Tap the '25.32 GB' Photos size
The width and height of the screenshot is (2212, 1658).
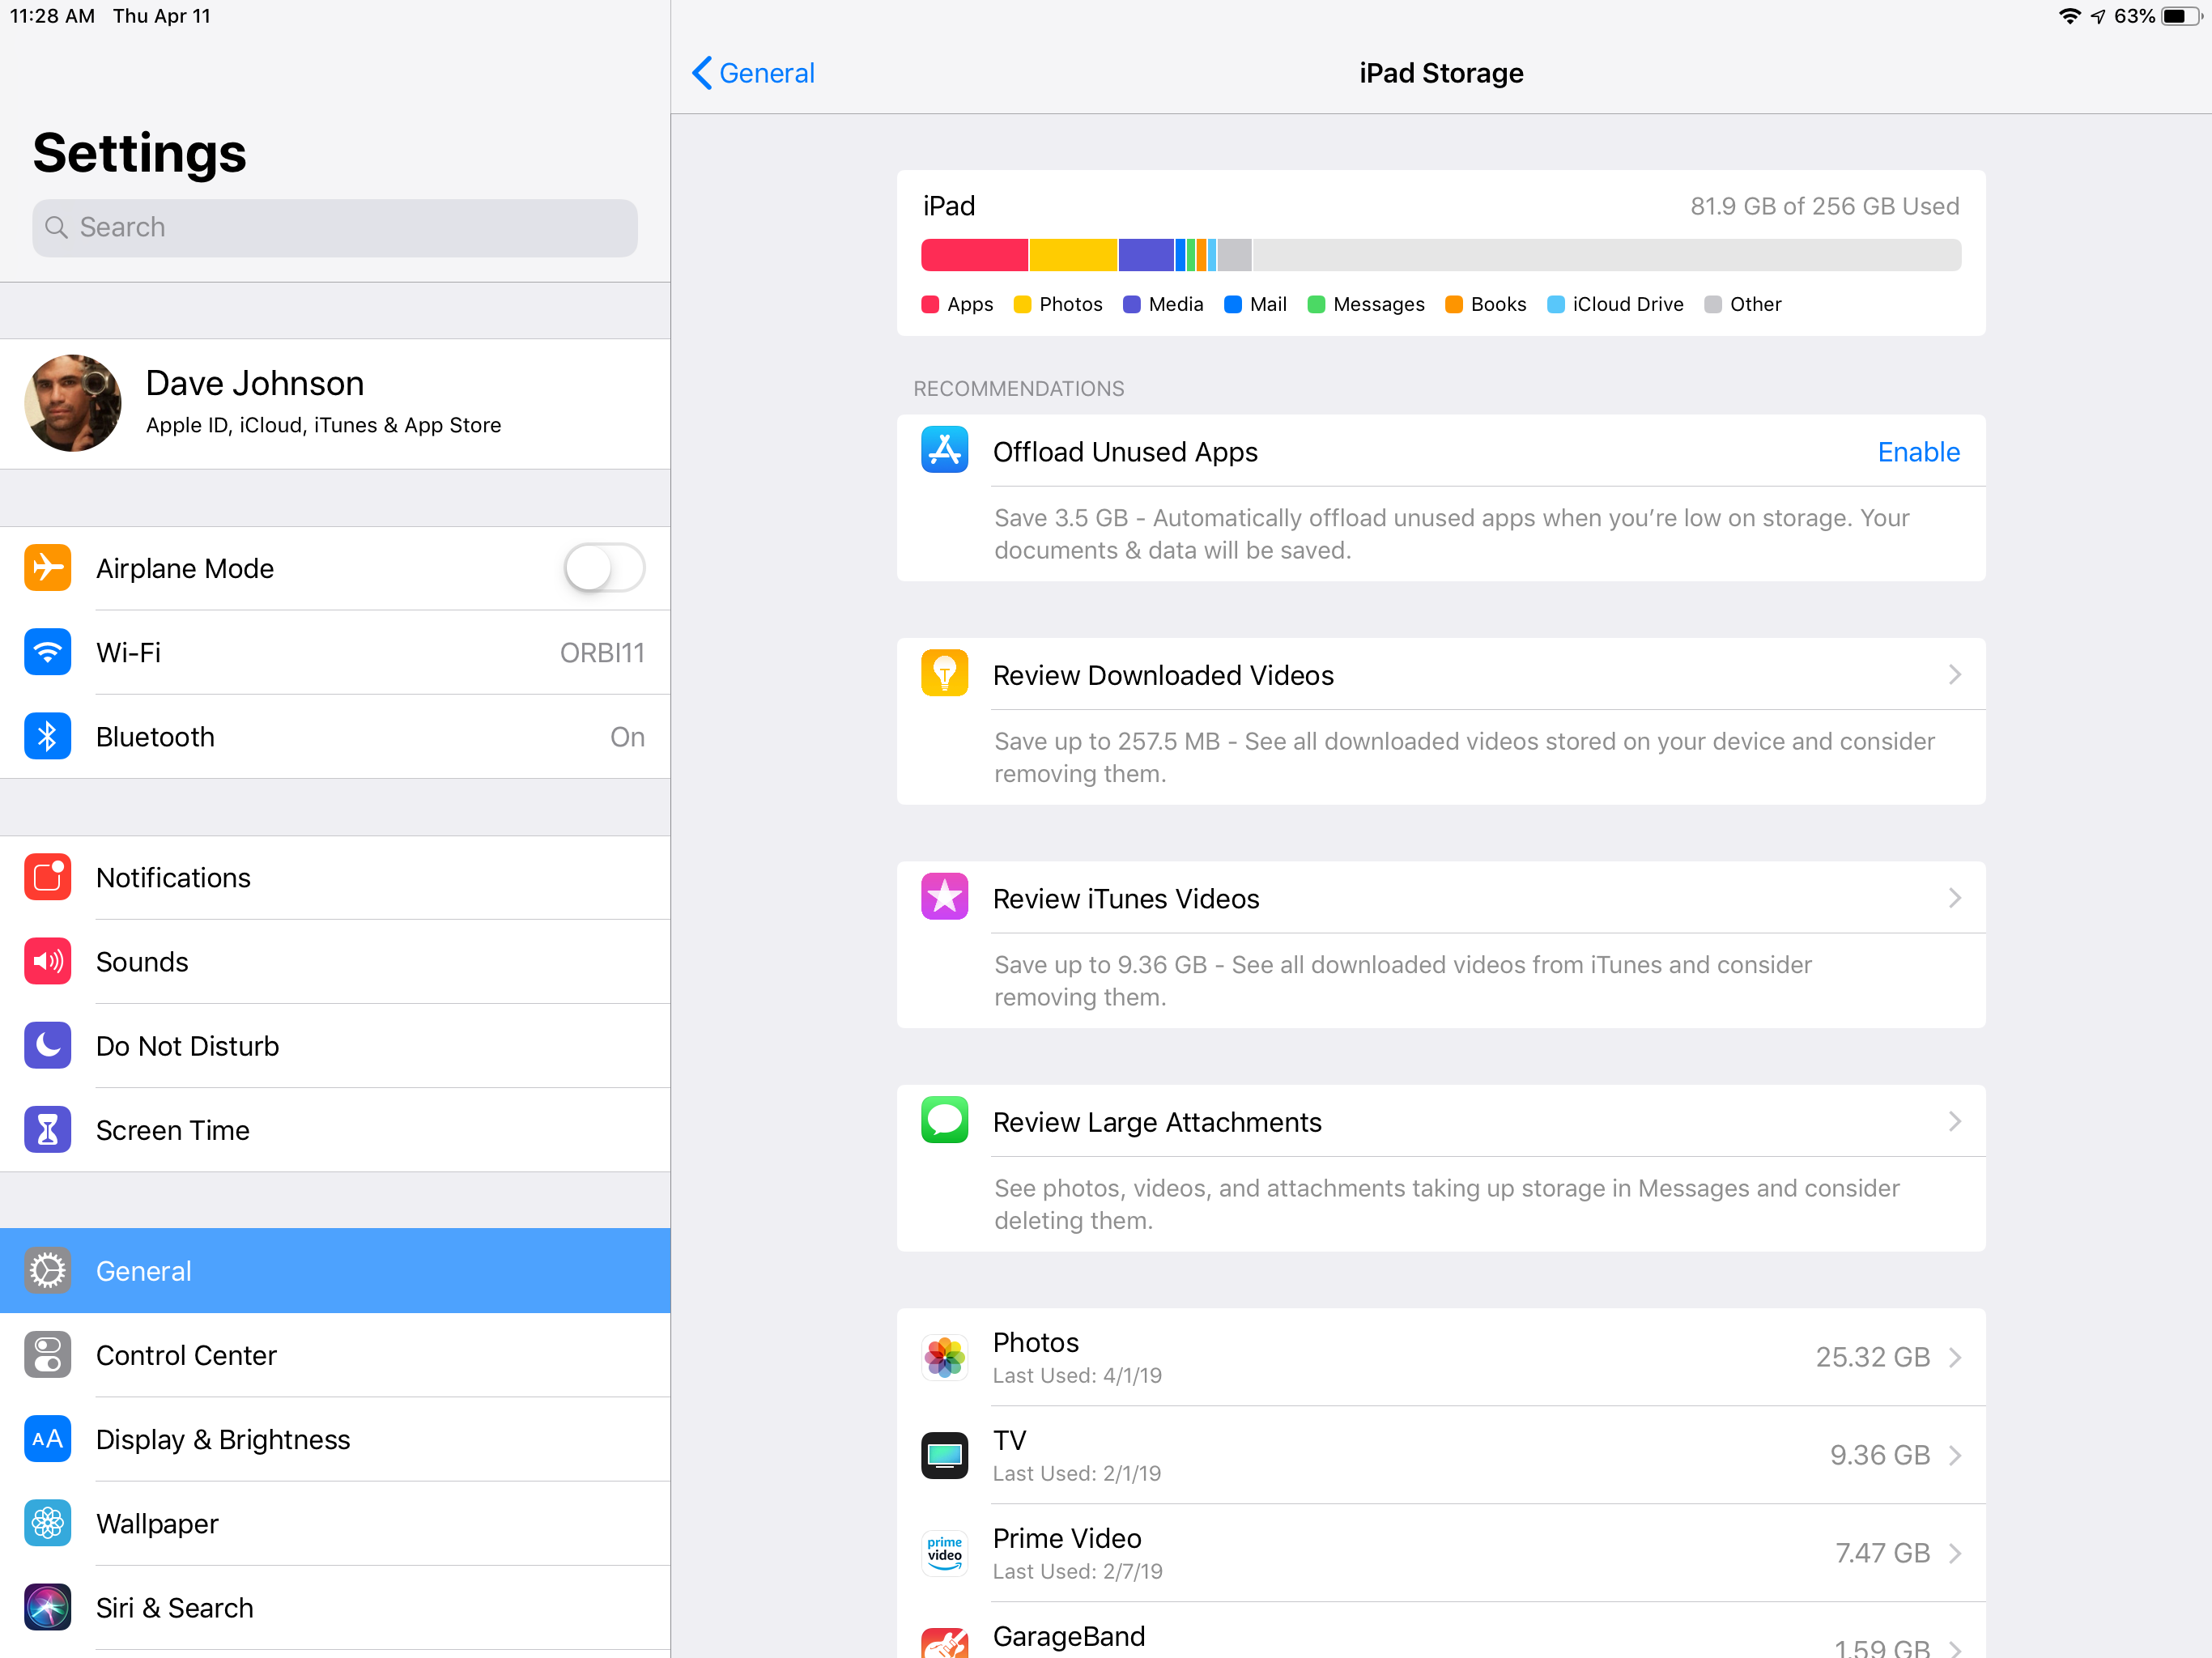tap(1872, 1357)
